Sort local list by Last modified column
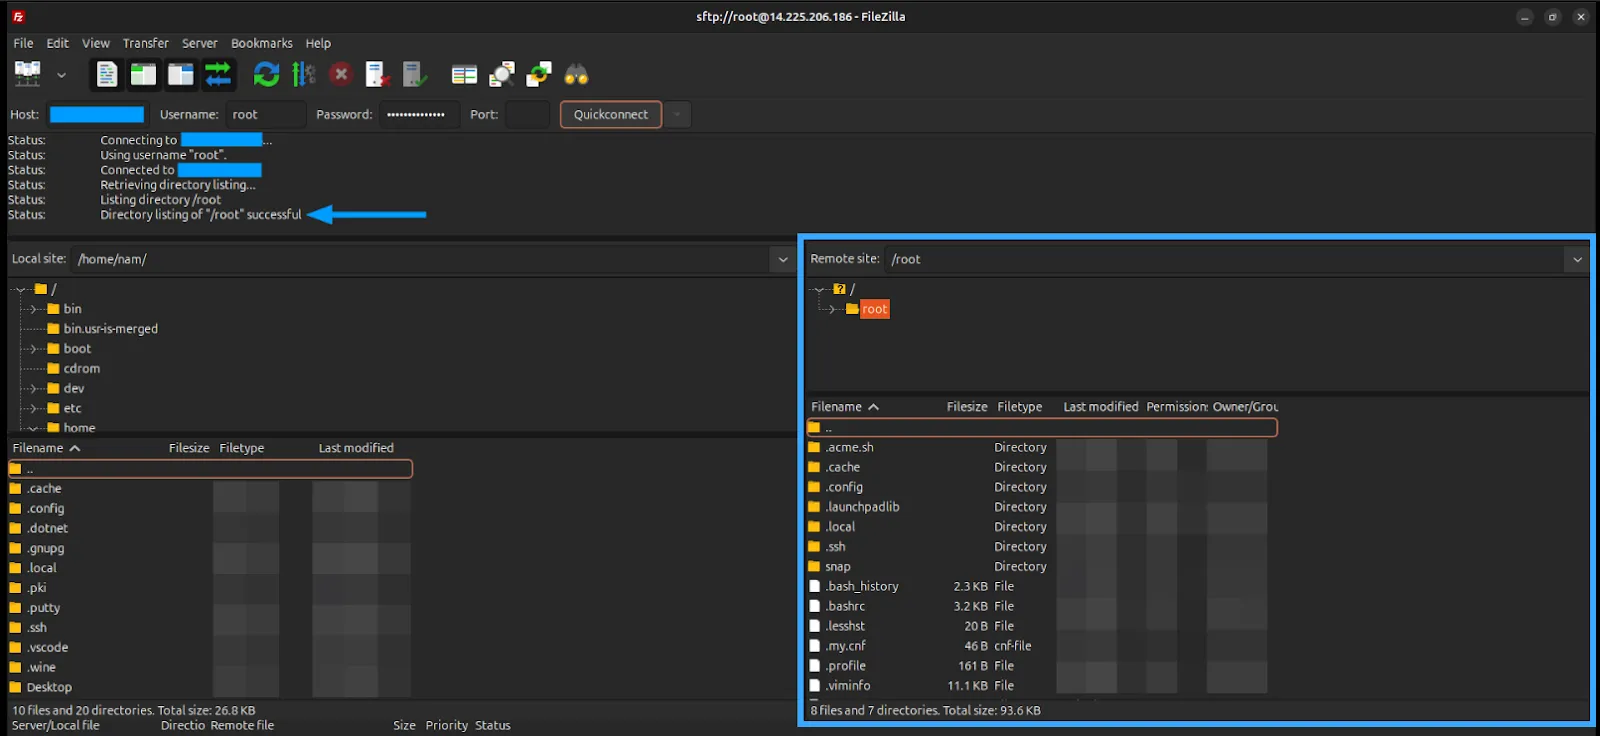Image resolution: width=1600 pixels, height=736 pixels. [356, 448]
